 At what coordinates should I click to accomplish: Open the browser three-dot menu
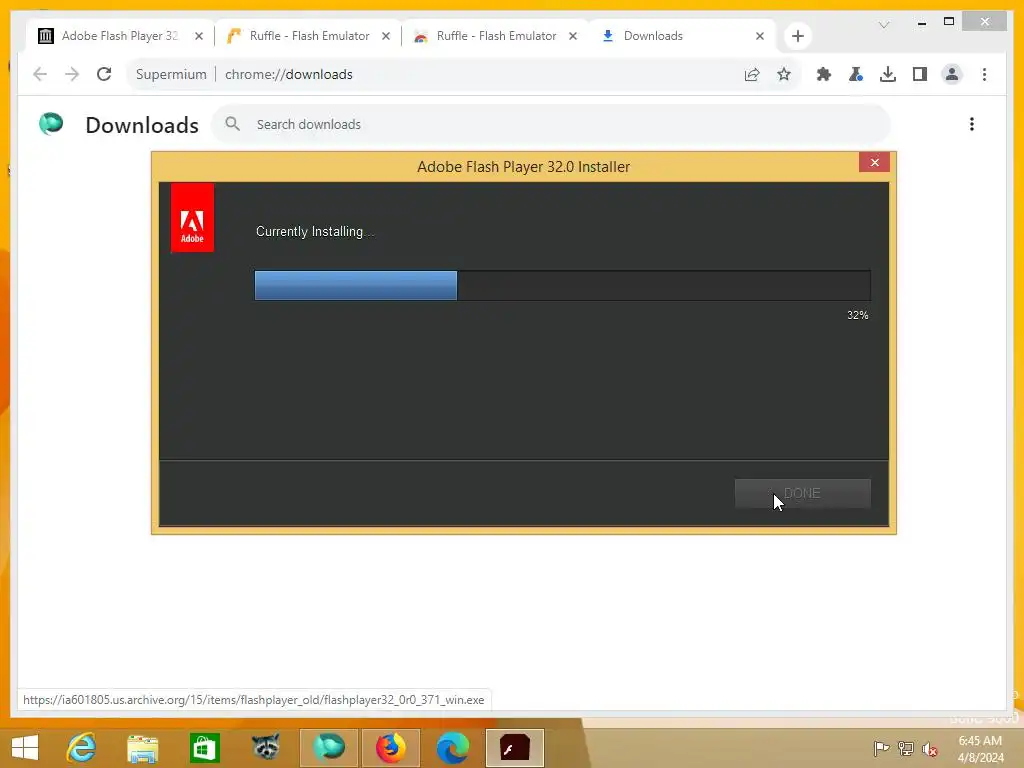pos(984,74)
